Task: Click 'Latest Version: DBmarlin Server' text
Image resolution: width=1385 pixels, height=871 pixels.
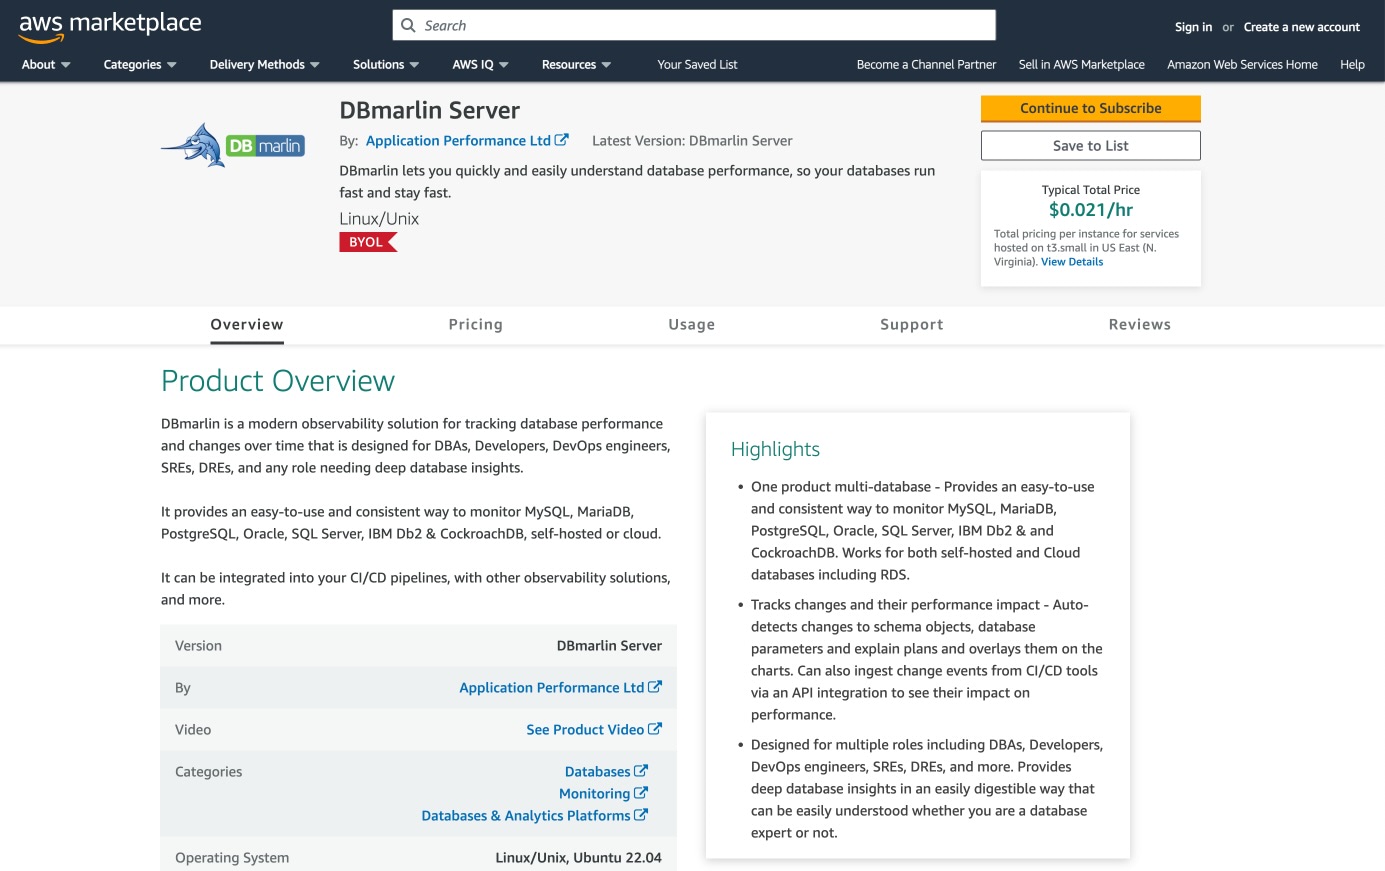Action: tap(692, 140)
